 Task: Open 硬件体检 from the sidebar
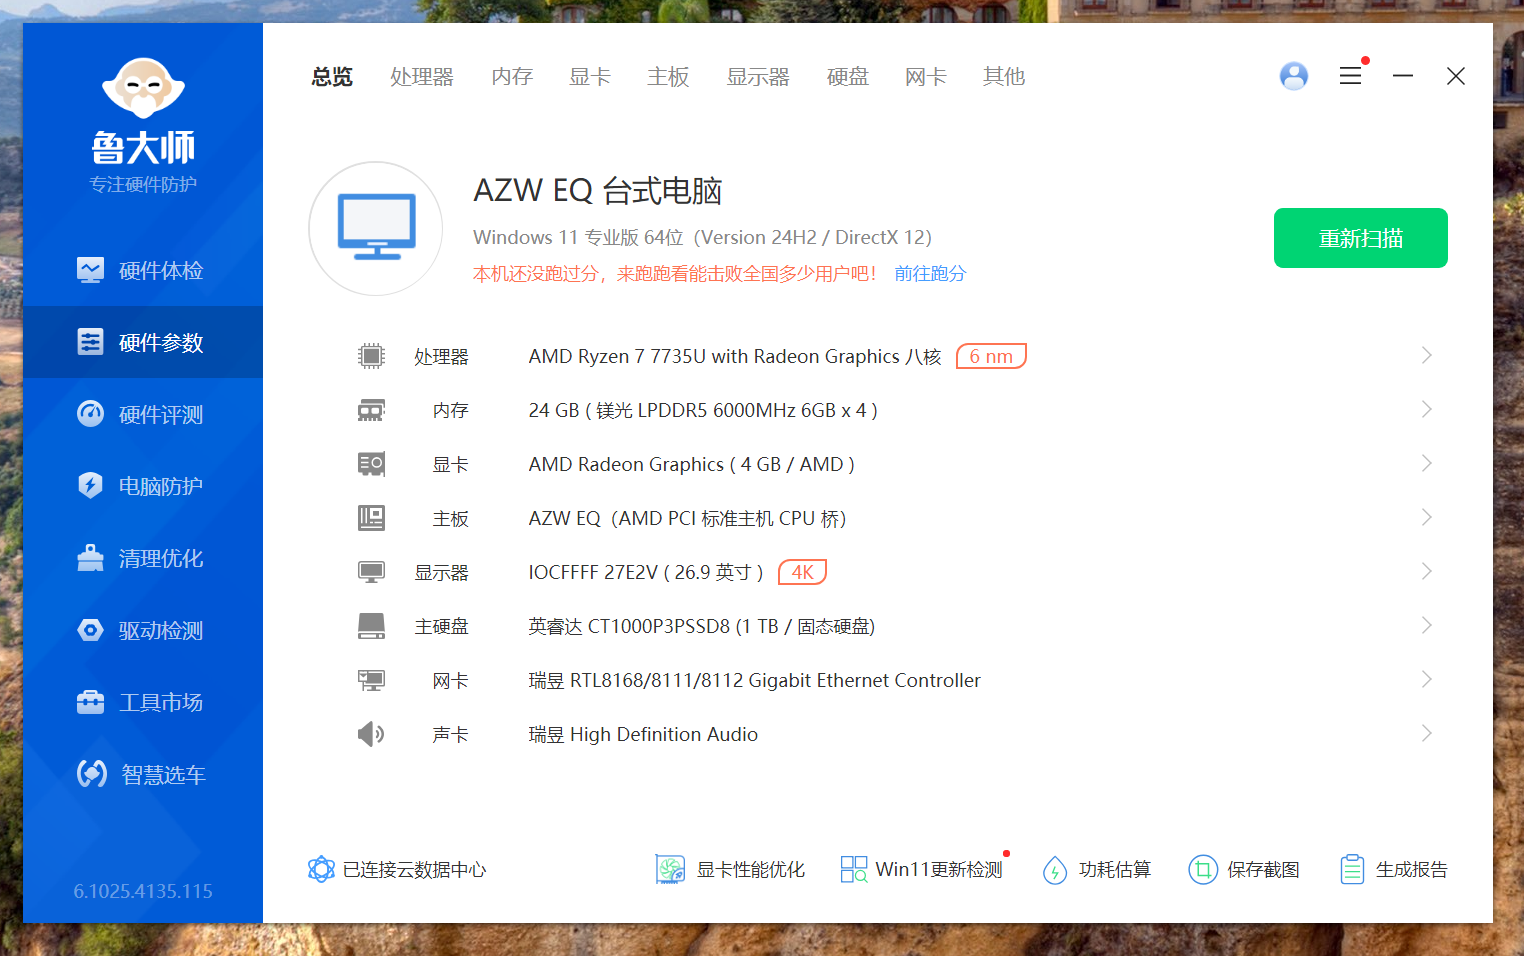[142, 270]
